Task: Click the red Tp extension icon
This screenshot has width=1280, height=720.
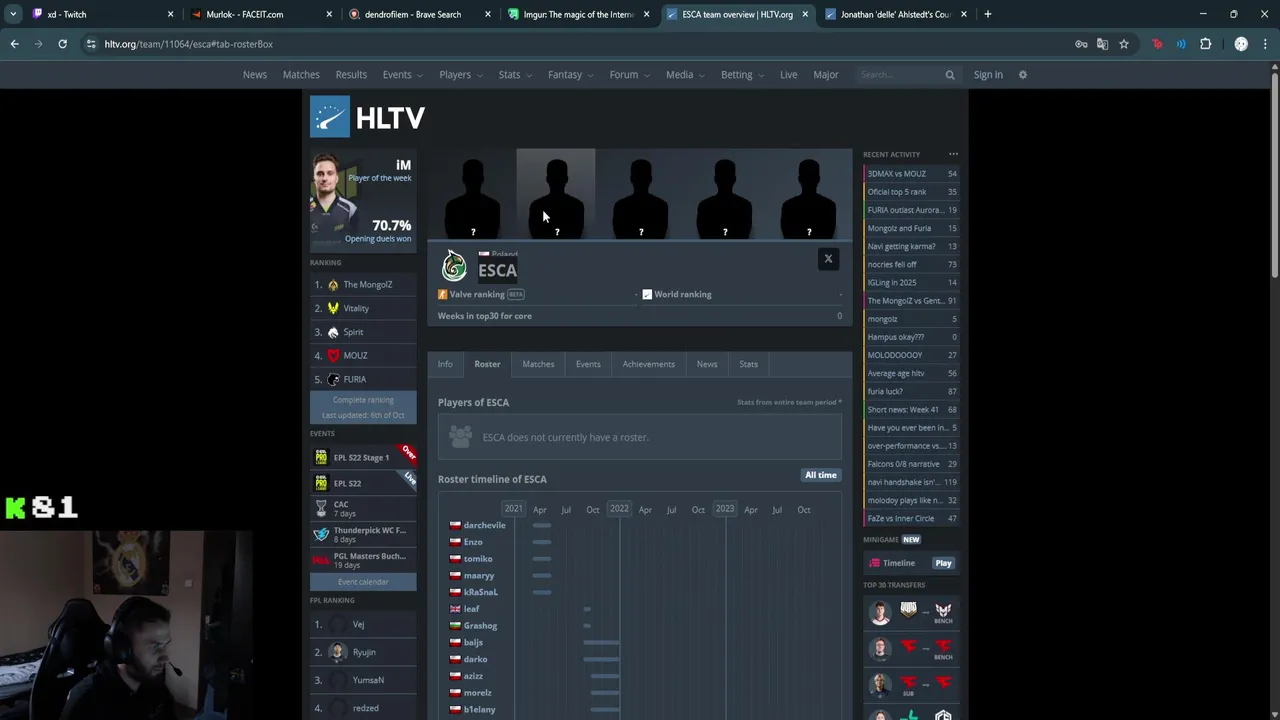Action: pyautogui.click(x=1158, y=44)
